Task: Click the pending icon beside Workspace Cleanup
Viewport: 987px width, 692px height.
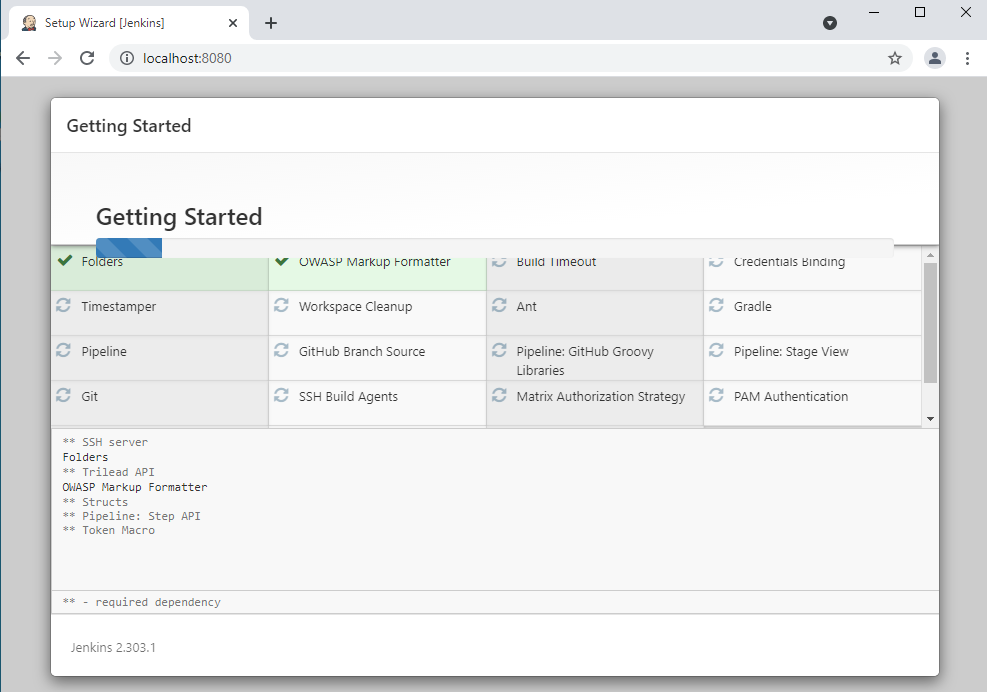Action: point(281,305)
